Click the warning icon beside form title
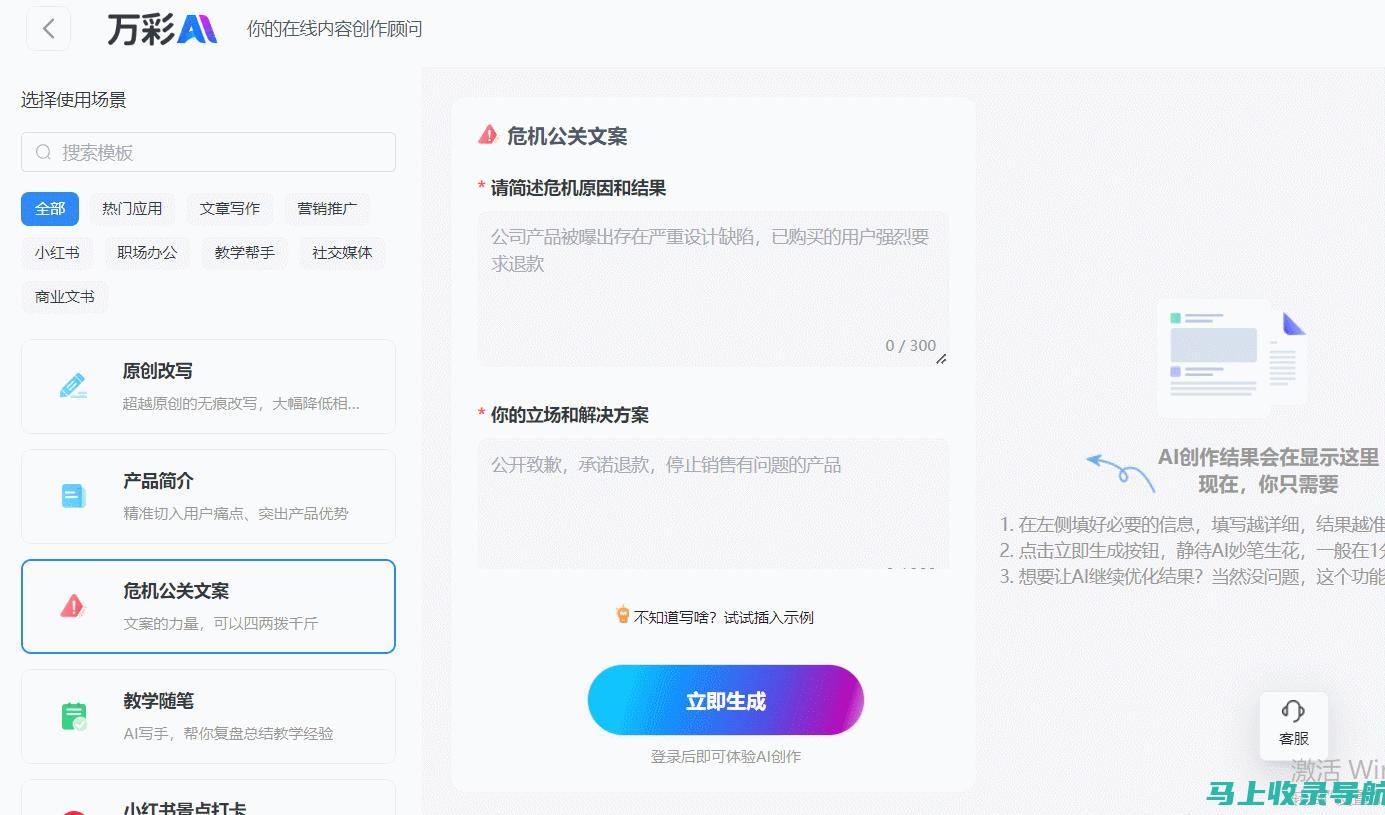 488,134
